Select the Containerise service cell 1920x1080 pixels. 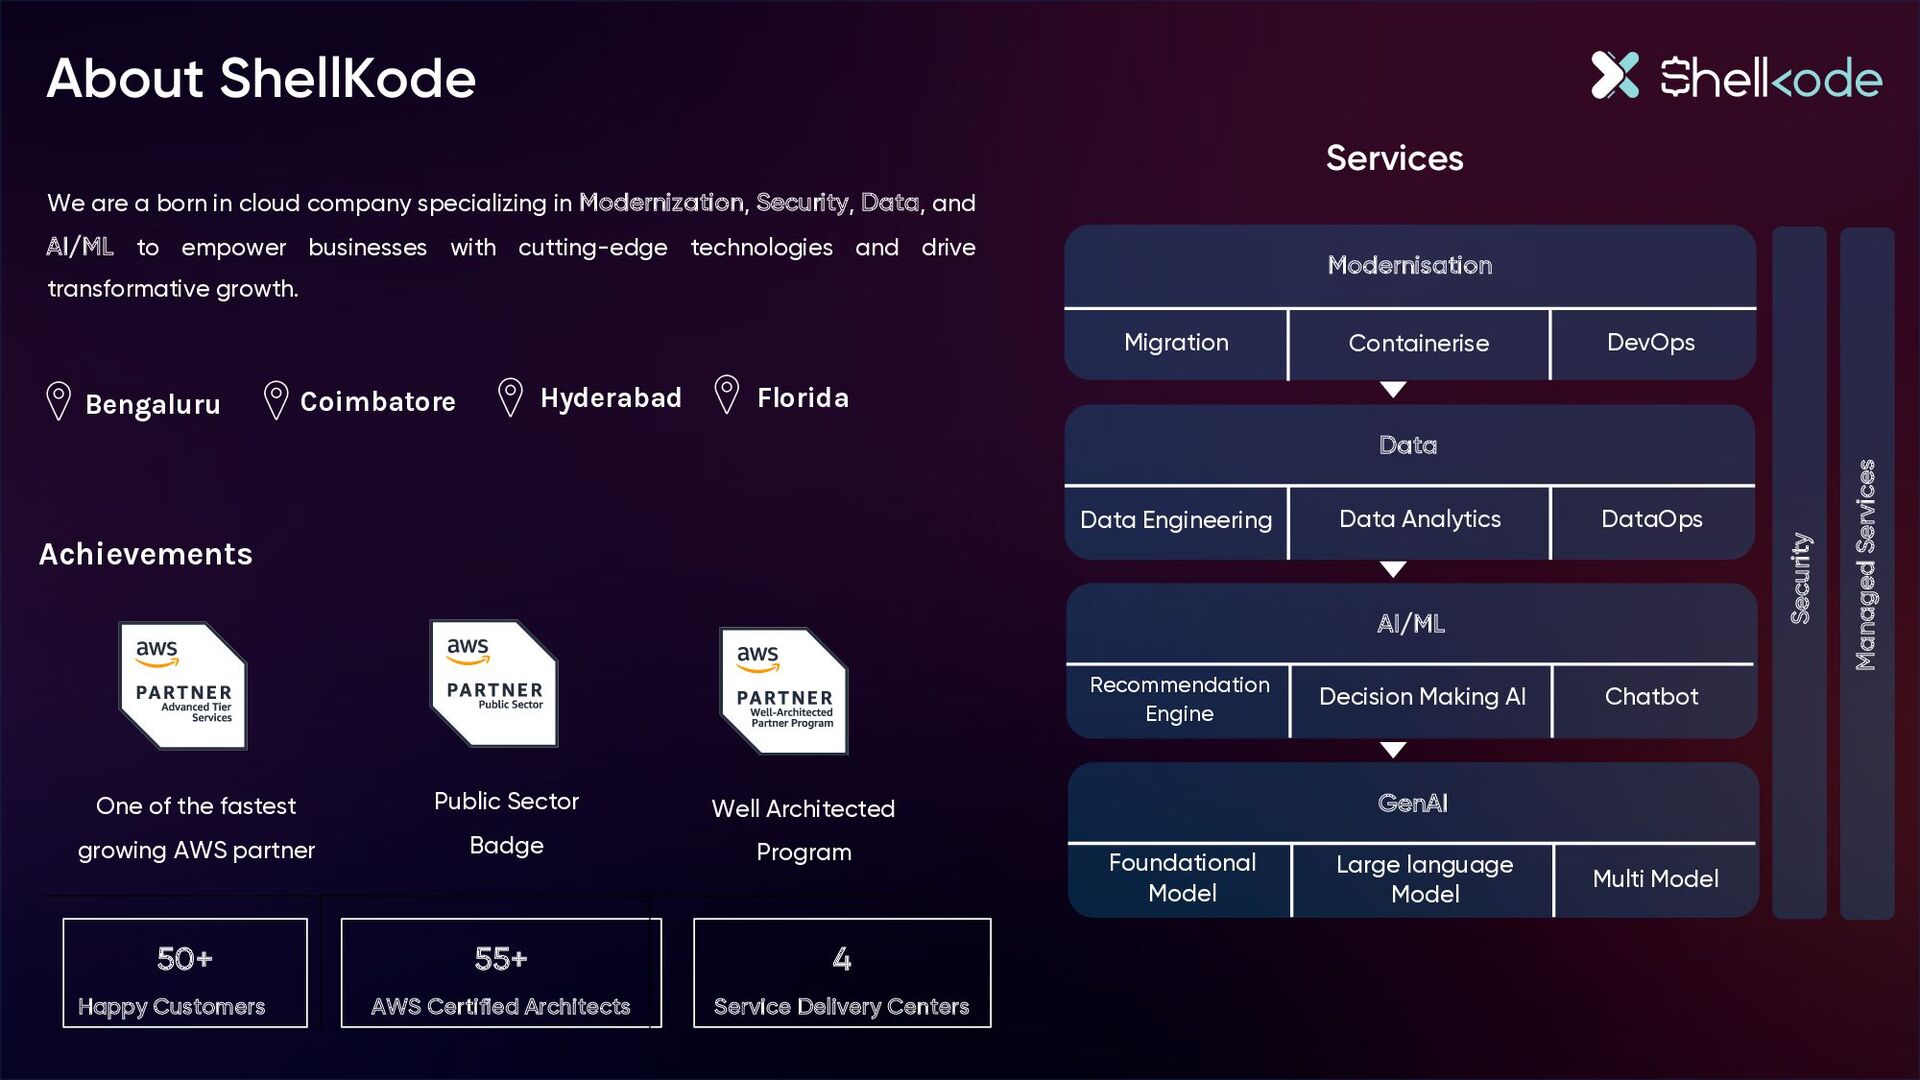pyautogui.click(x=1419, y=344)
